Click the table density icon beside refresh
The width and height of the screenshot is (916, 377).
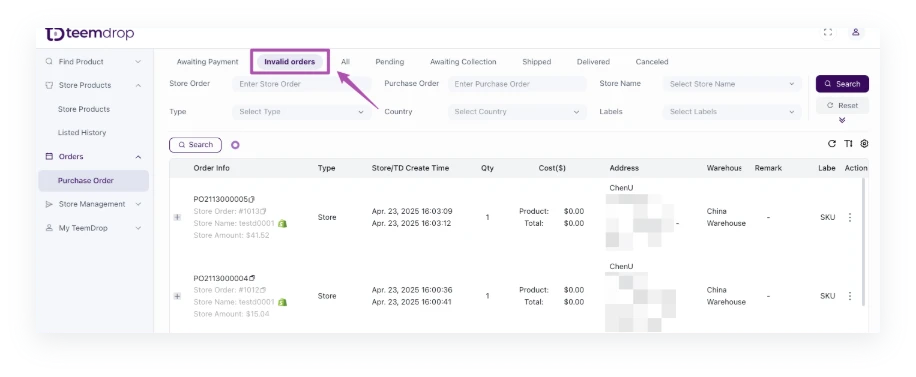click(x=848, y=144)
